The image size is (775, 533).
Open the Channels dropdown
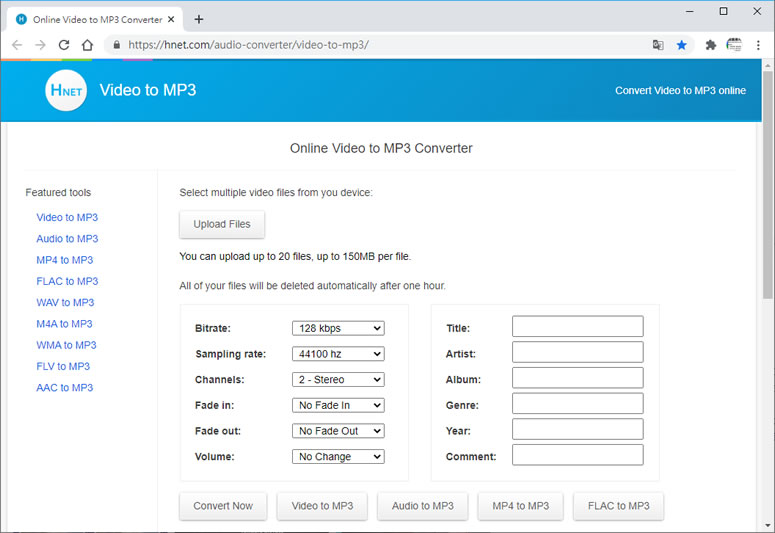coord(338,380)
